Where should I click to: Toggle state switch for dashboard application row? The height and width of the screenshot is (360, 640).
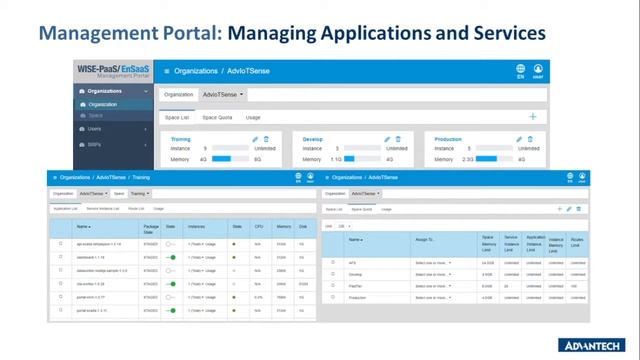[x=171, y=258]
